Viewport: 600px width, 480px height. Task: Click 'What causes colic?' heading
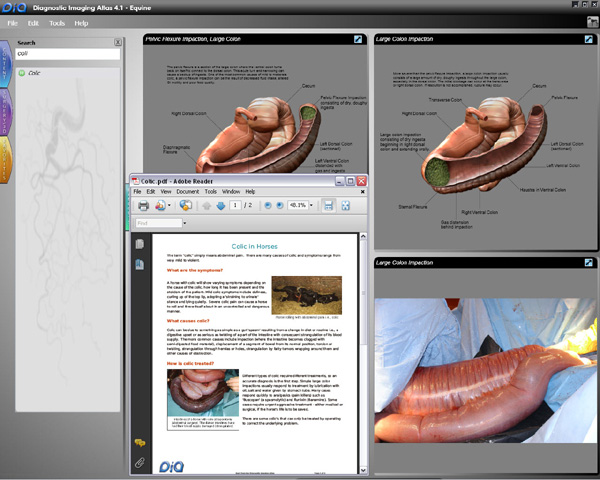click(188, 321)
